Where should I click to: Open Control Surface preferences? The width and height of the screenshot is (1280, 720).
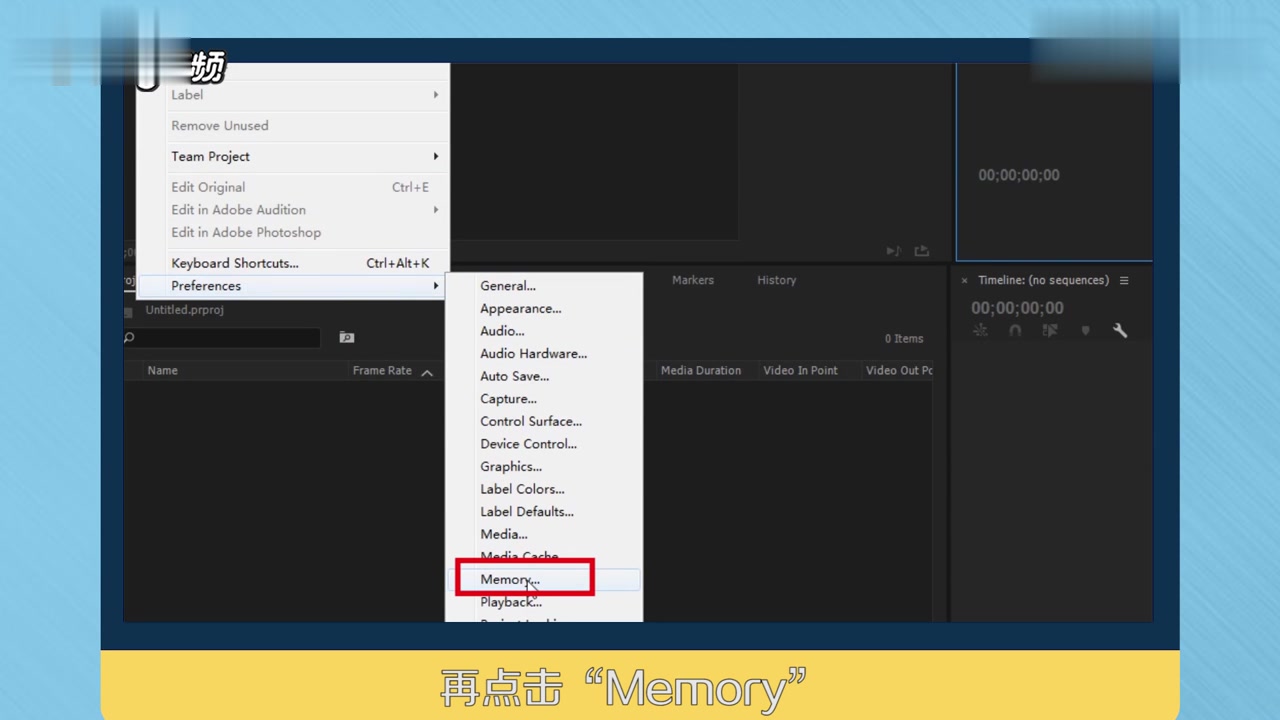coord(531,422)
